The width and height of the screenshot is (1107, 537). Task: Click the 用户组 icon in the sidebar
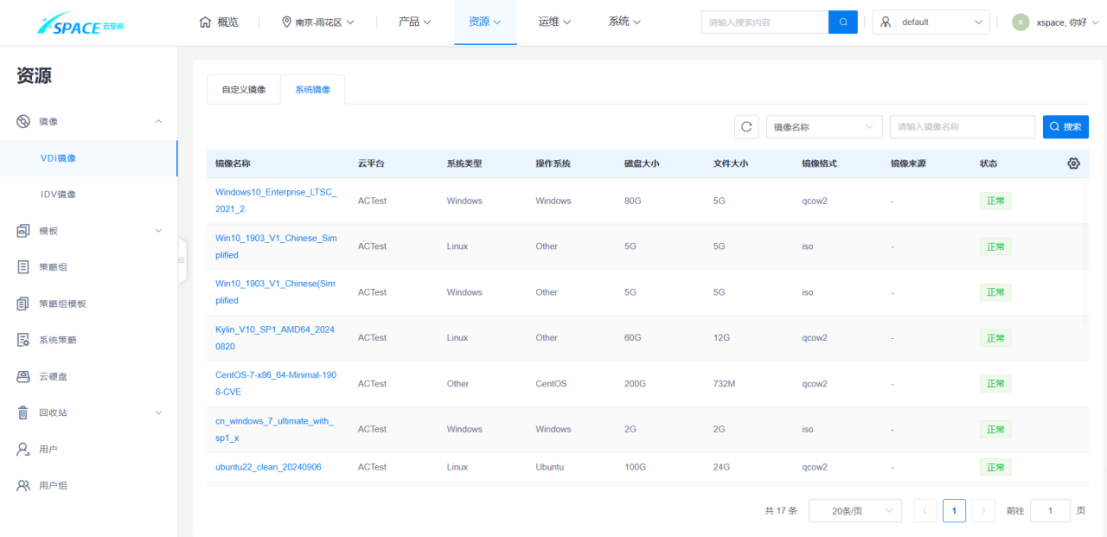pos(23,486)
